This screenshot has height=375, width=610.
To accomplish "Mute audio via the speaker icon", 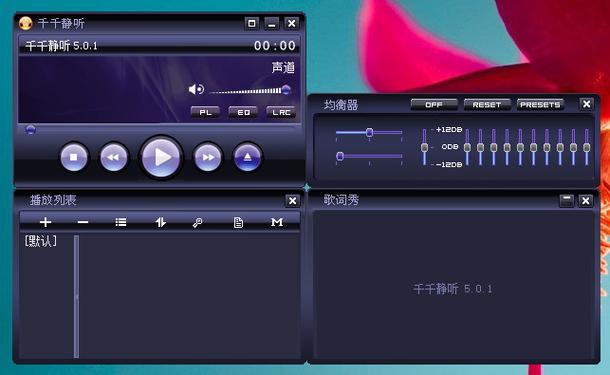I will tap(196, 89).
